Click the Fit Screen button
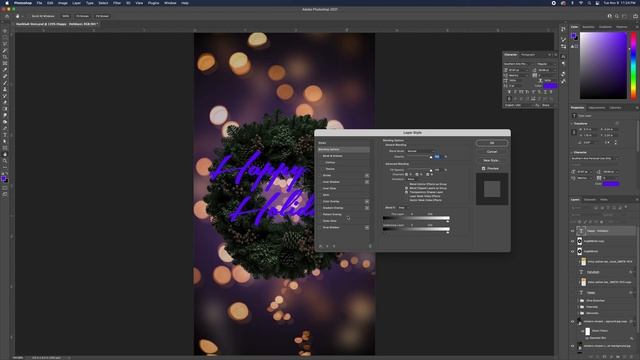Image resolution: width=640 pixels, height=360 pixels. coord(82,16)
